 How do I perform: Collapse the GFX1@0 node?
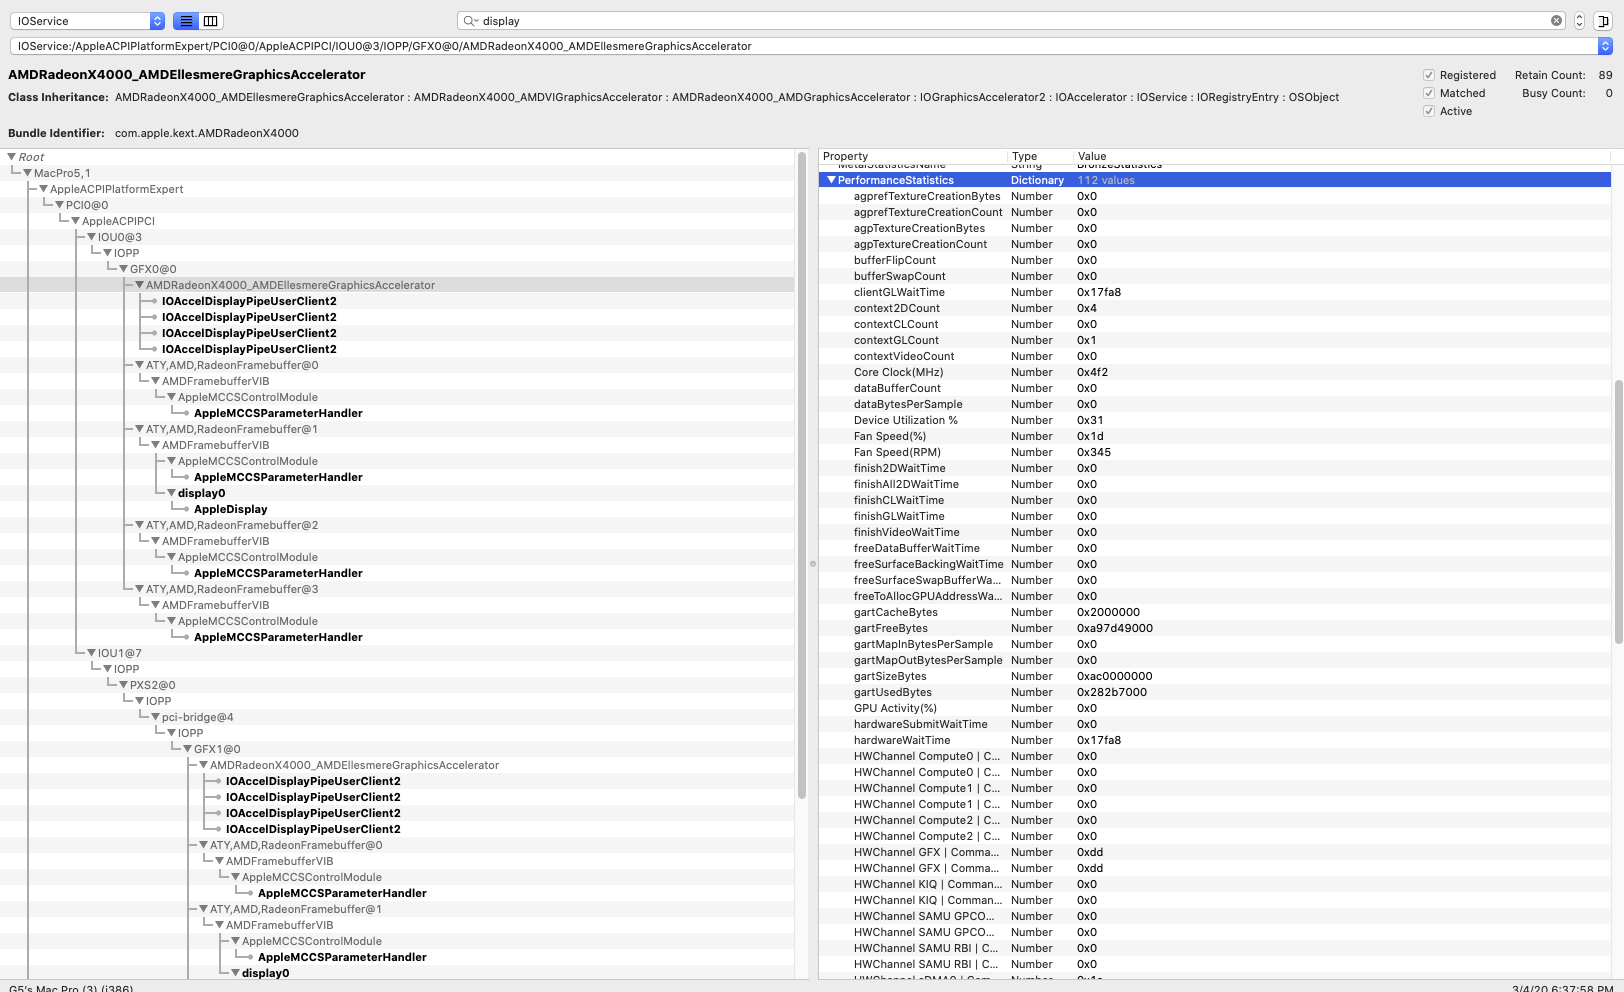(187, 749)
